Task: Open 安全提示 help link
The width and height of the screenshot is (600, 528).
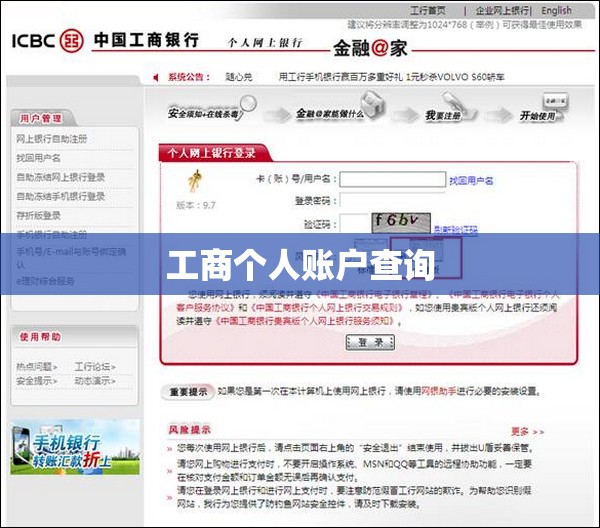Action: (37, 381)
